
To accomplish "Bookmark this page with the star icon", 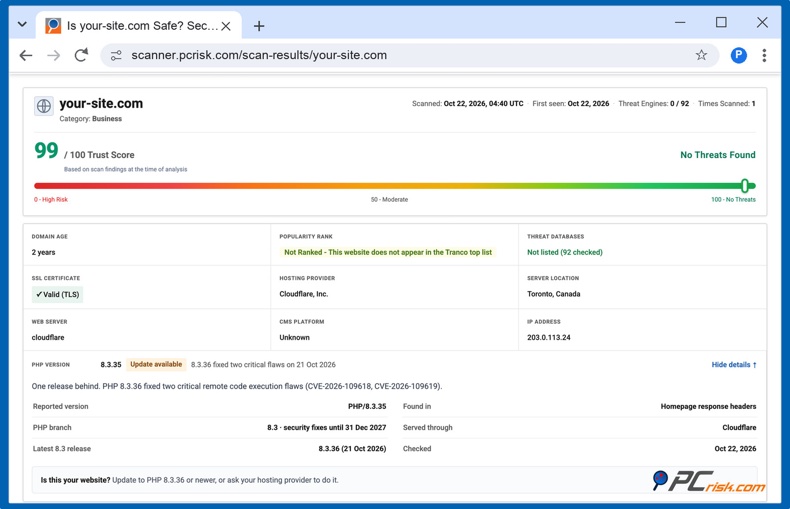I will [x=701, y=55].
